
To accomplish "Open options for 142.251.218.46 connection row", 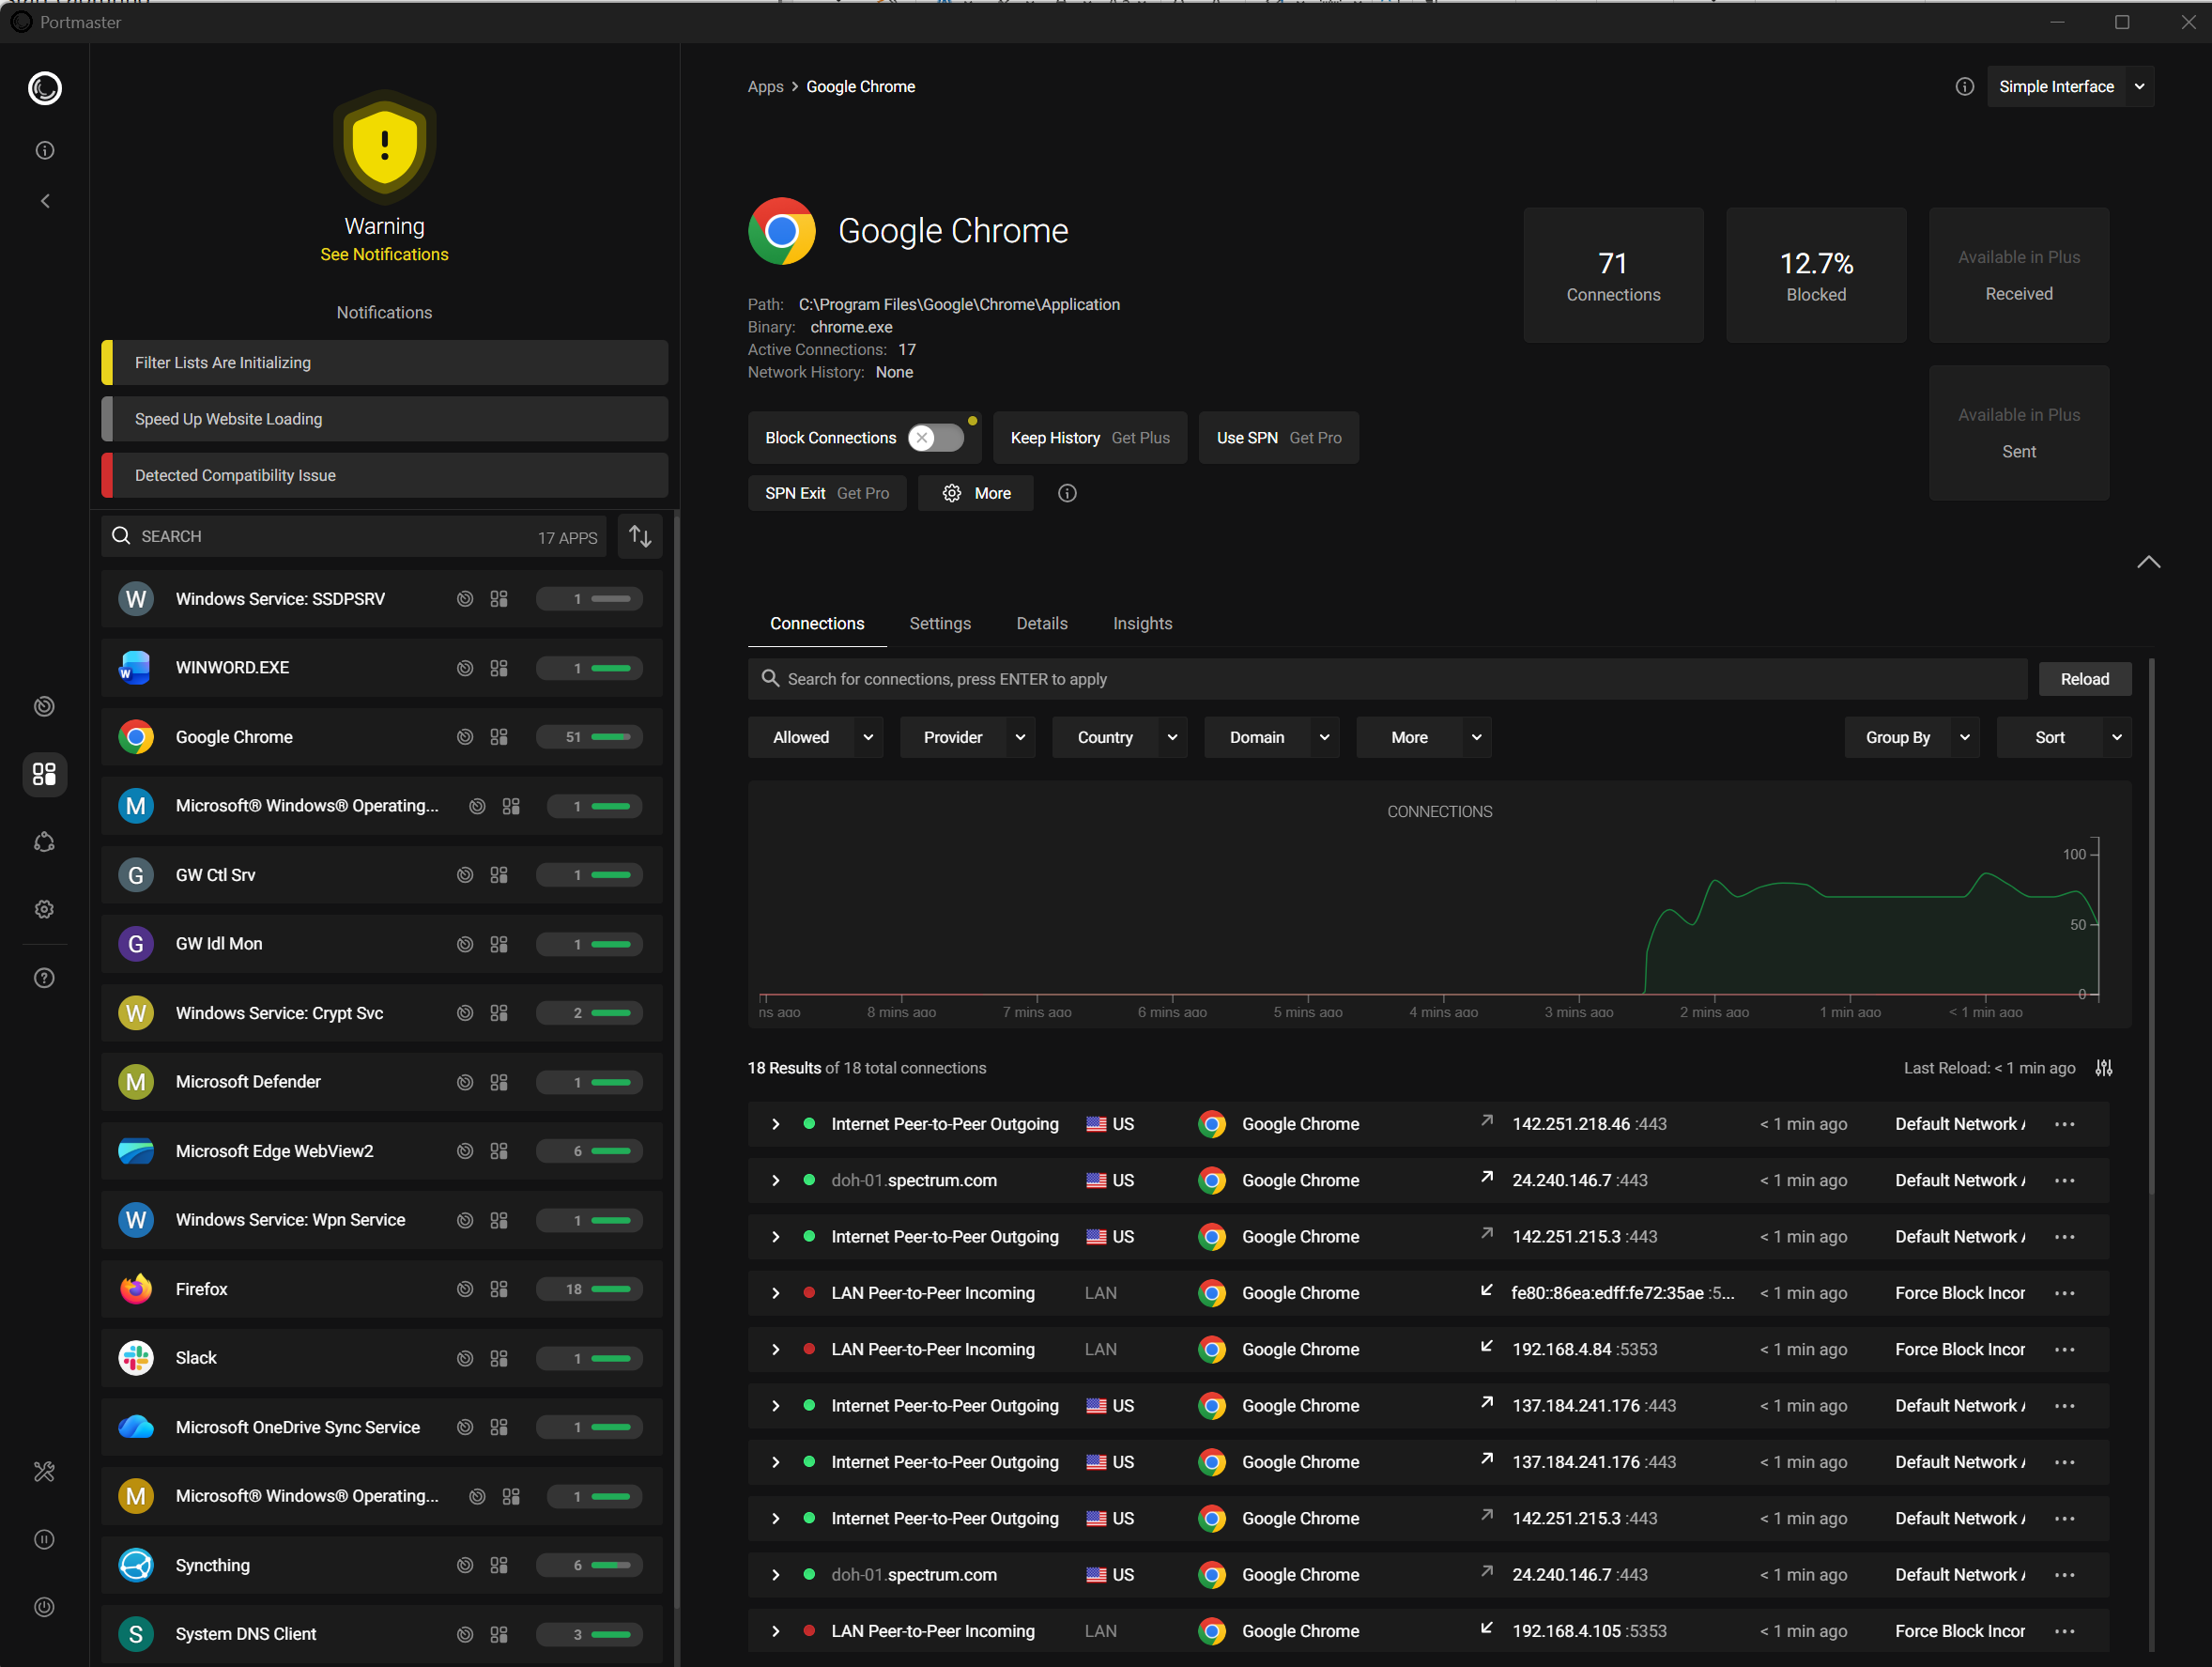I will tap(2065, 1124).
